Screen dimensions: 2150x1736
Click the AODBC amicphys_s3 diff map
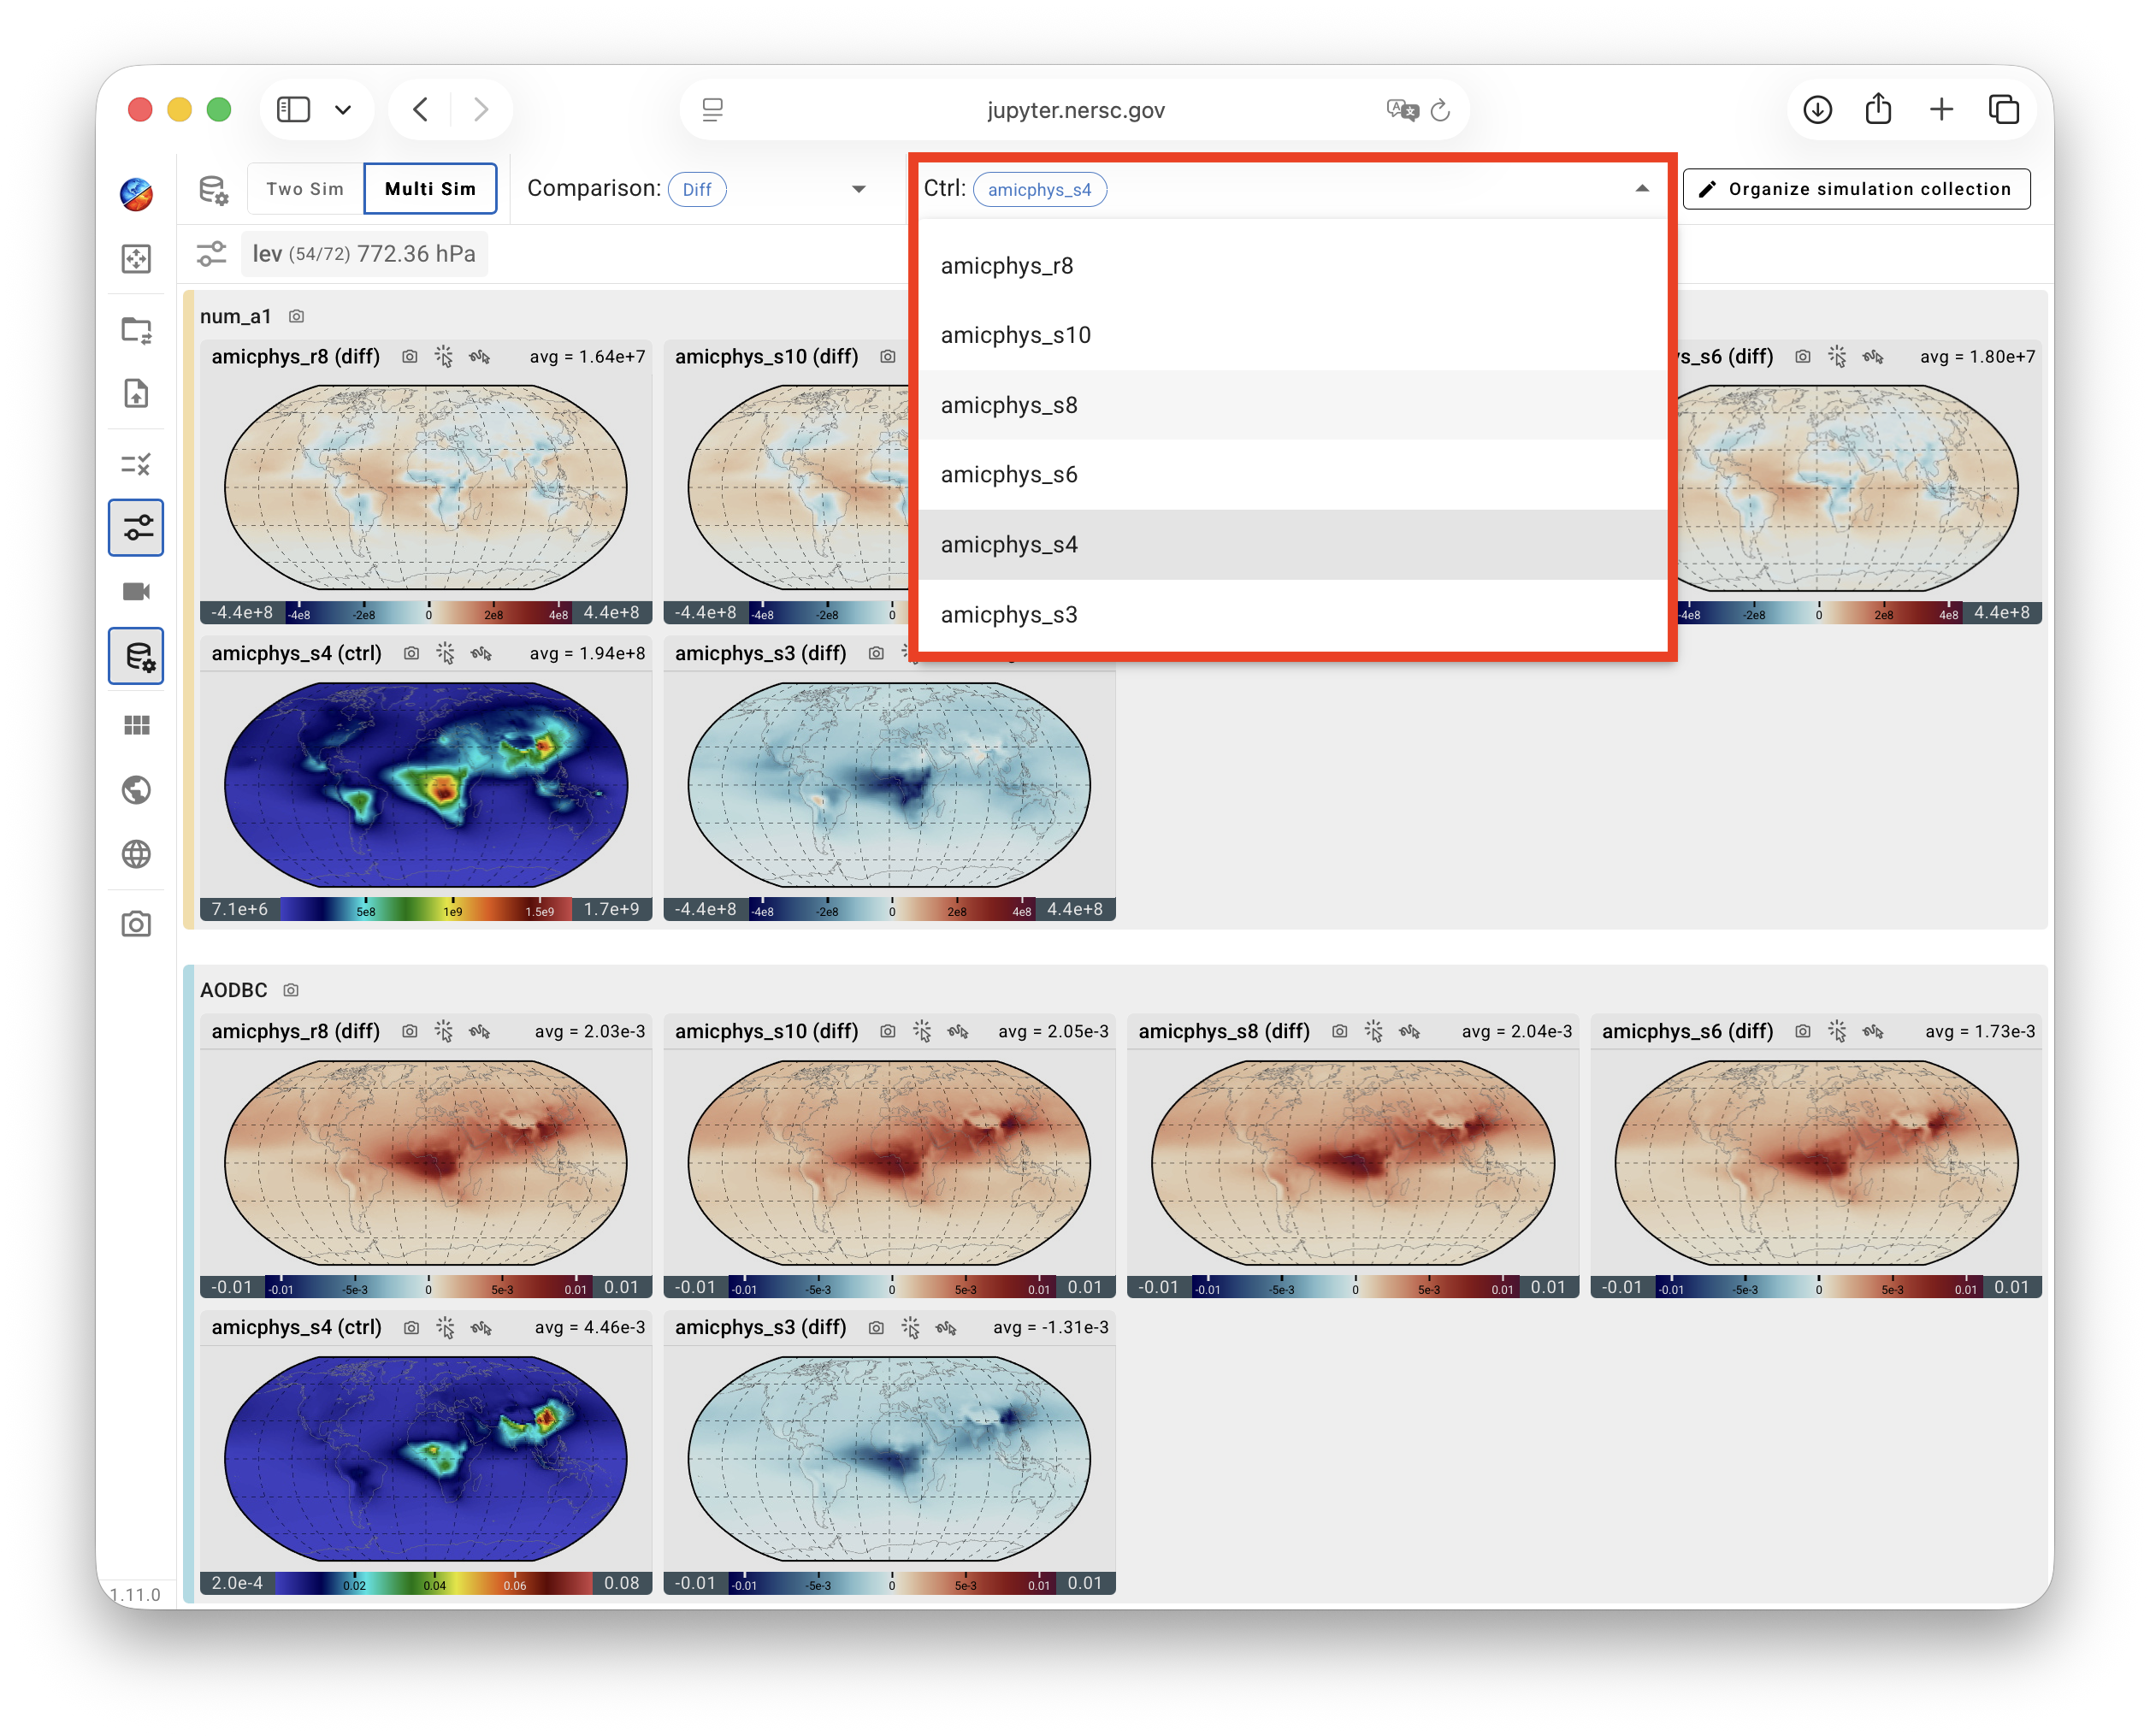(x=889, y=1459)
